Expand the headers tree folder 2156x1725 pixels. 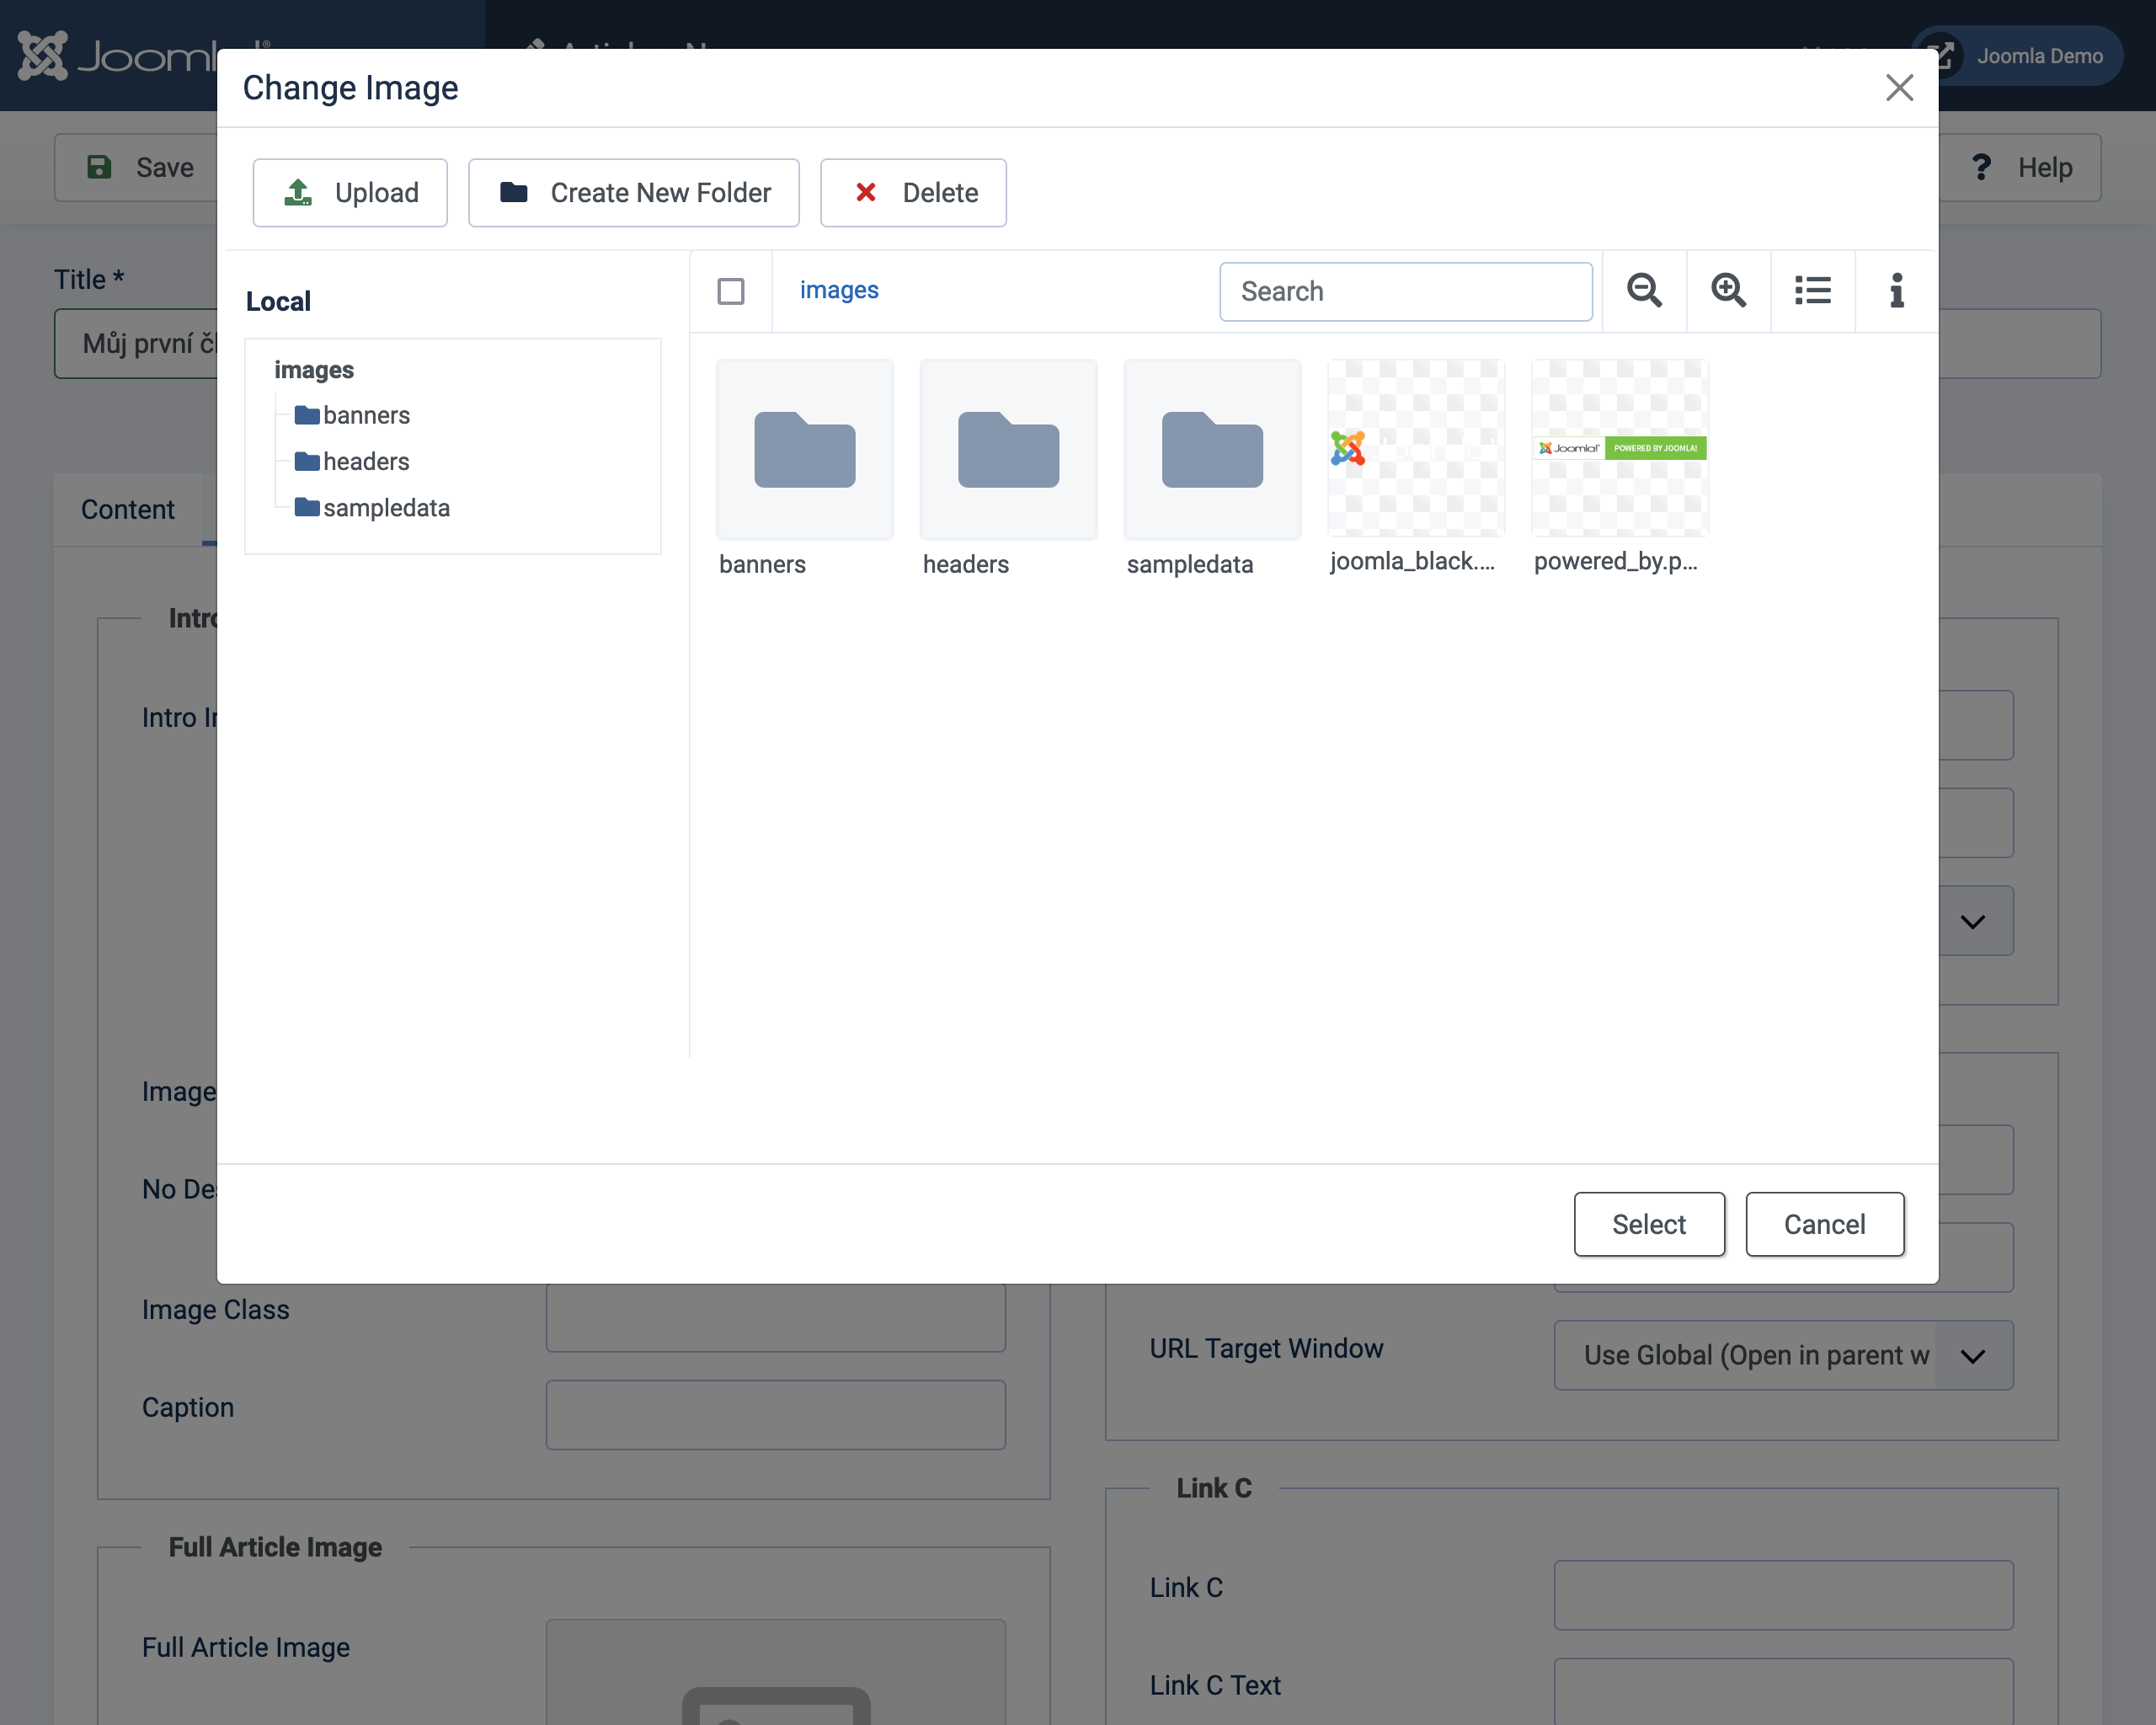pos(365,461)
